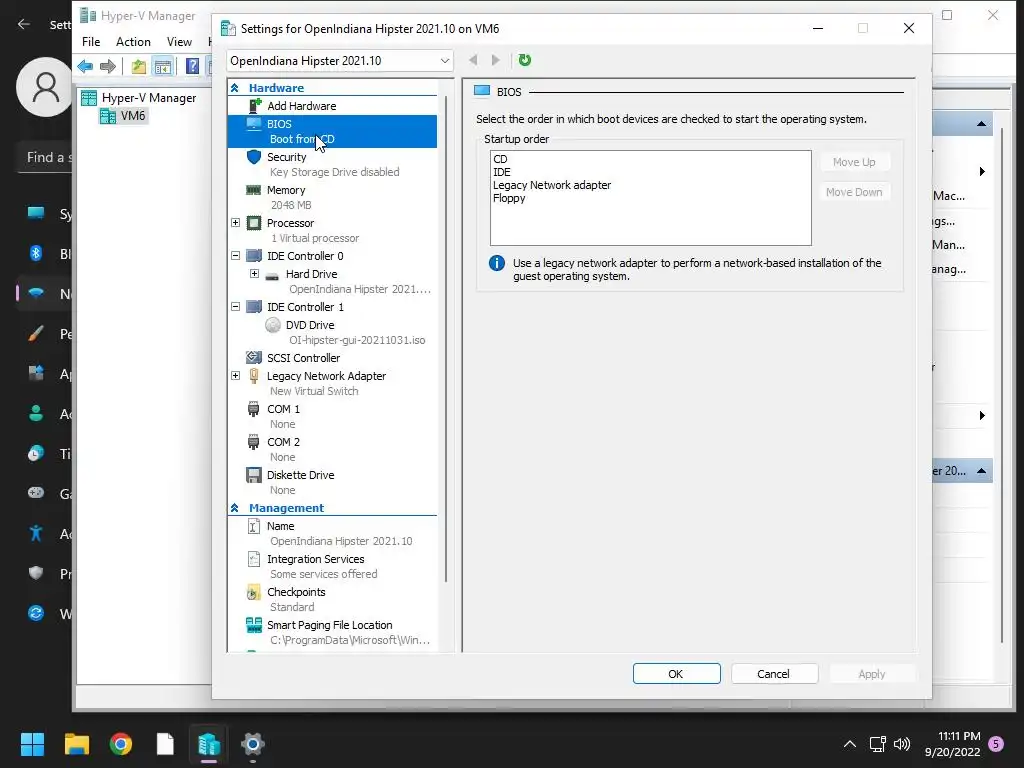Click the Hyper-V Manager taskbar icon
Screen dimensions: 1024x768
(x=209, y=743)
